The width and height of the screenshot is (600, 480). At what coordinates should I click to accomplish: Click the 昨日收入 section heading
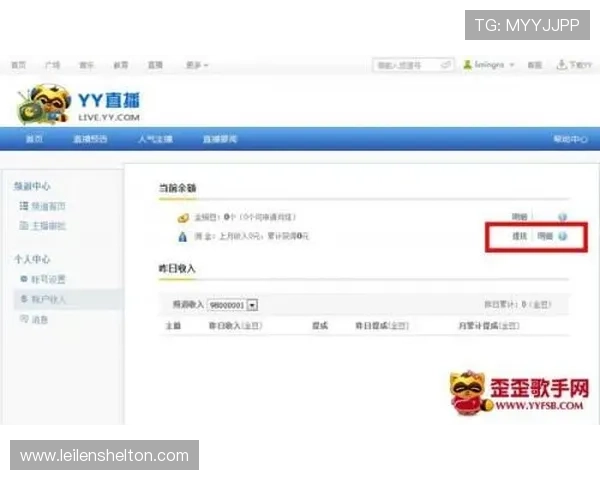tap(177, 269)
